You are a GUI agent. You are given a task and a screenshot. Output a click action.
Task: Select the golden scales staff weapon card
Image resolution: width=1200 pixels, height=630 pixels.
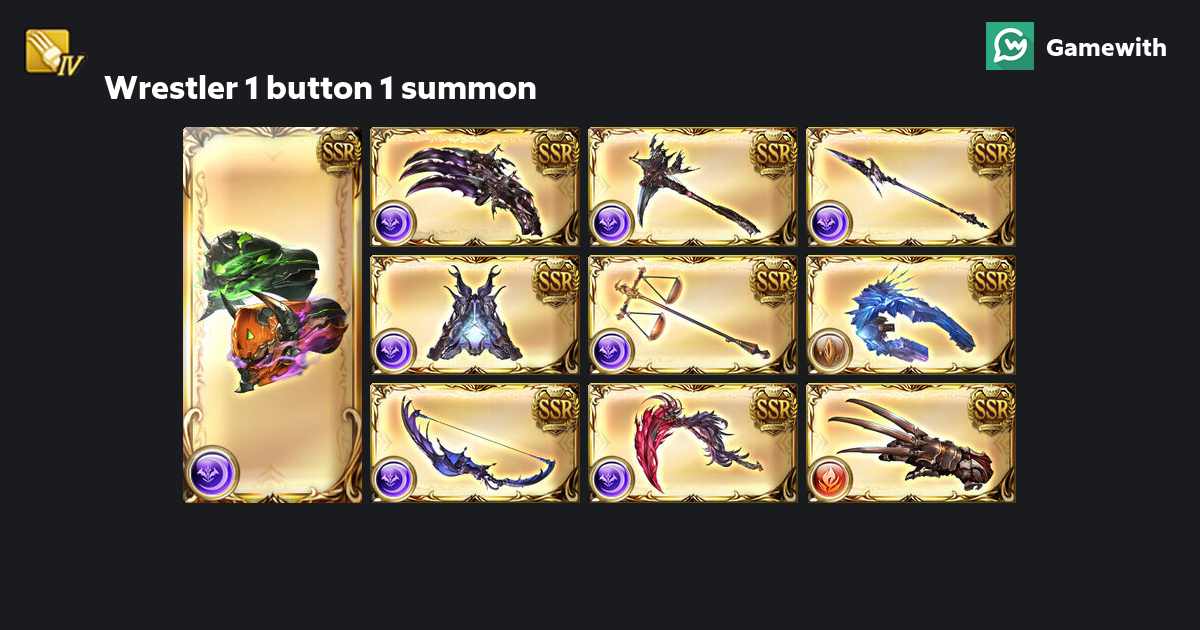click(x=693, y=315)
